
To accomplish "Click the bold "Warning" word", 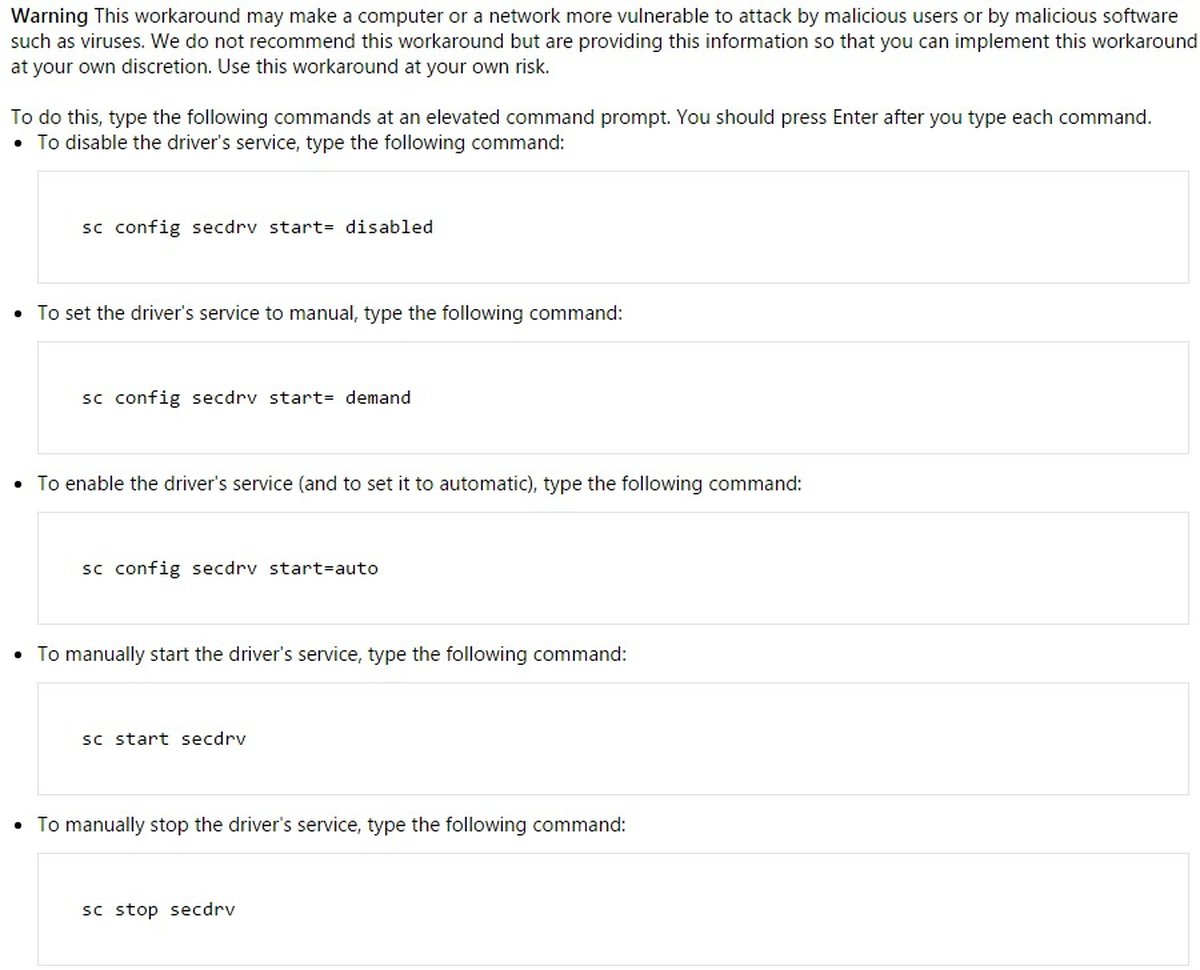I will click(x=49, y=18).
